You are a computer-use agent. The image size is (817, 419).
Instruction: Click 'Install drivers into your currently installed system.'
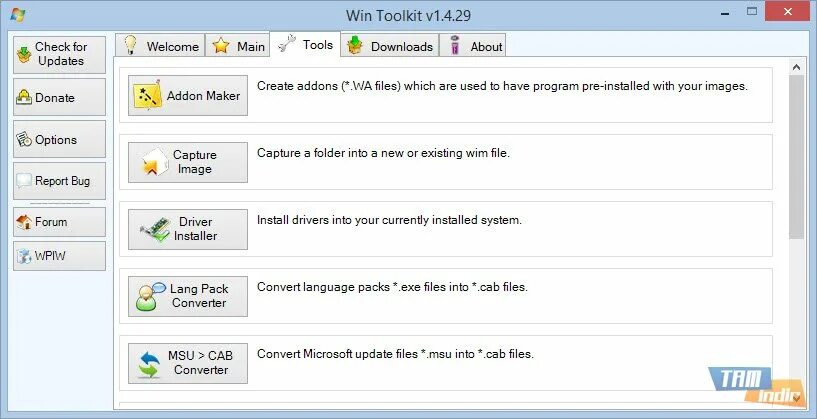click(x=389, y=220)
